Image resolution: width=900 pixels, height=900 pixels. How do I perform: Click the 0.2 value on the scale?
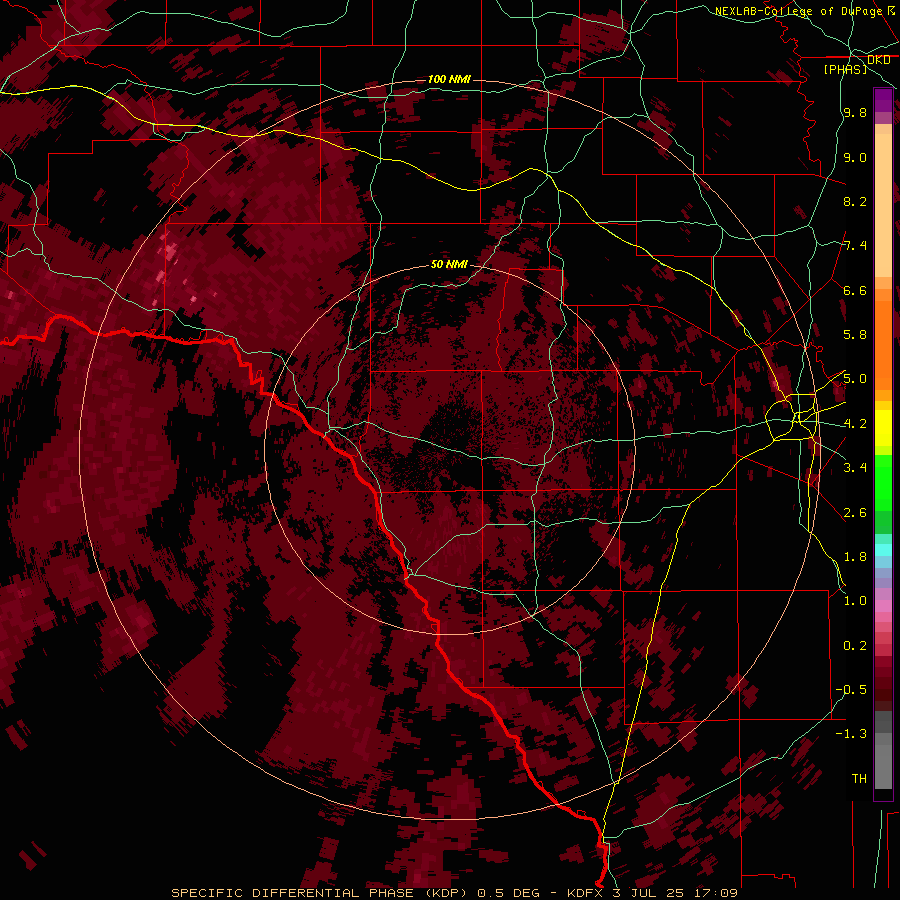(855, 645)
